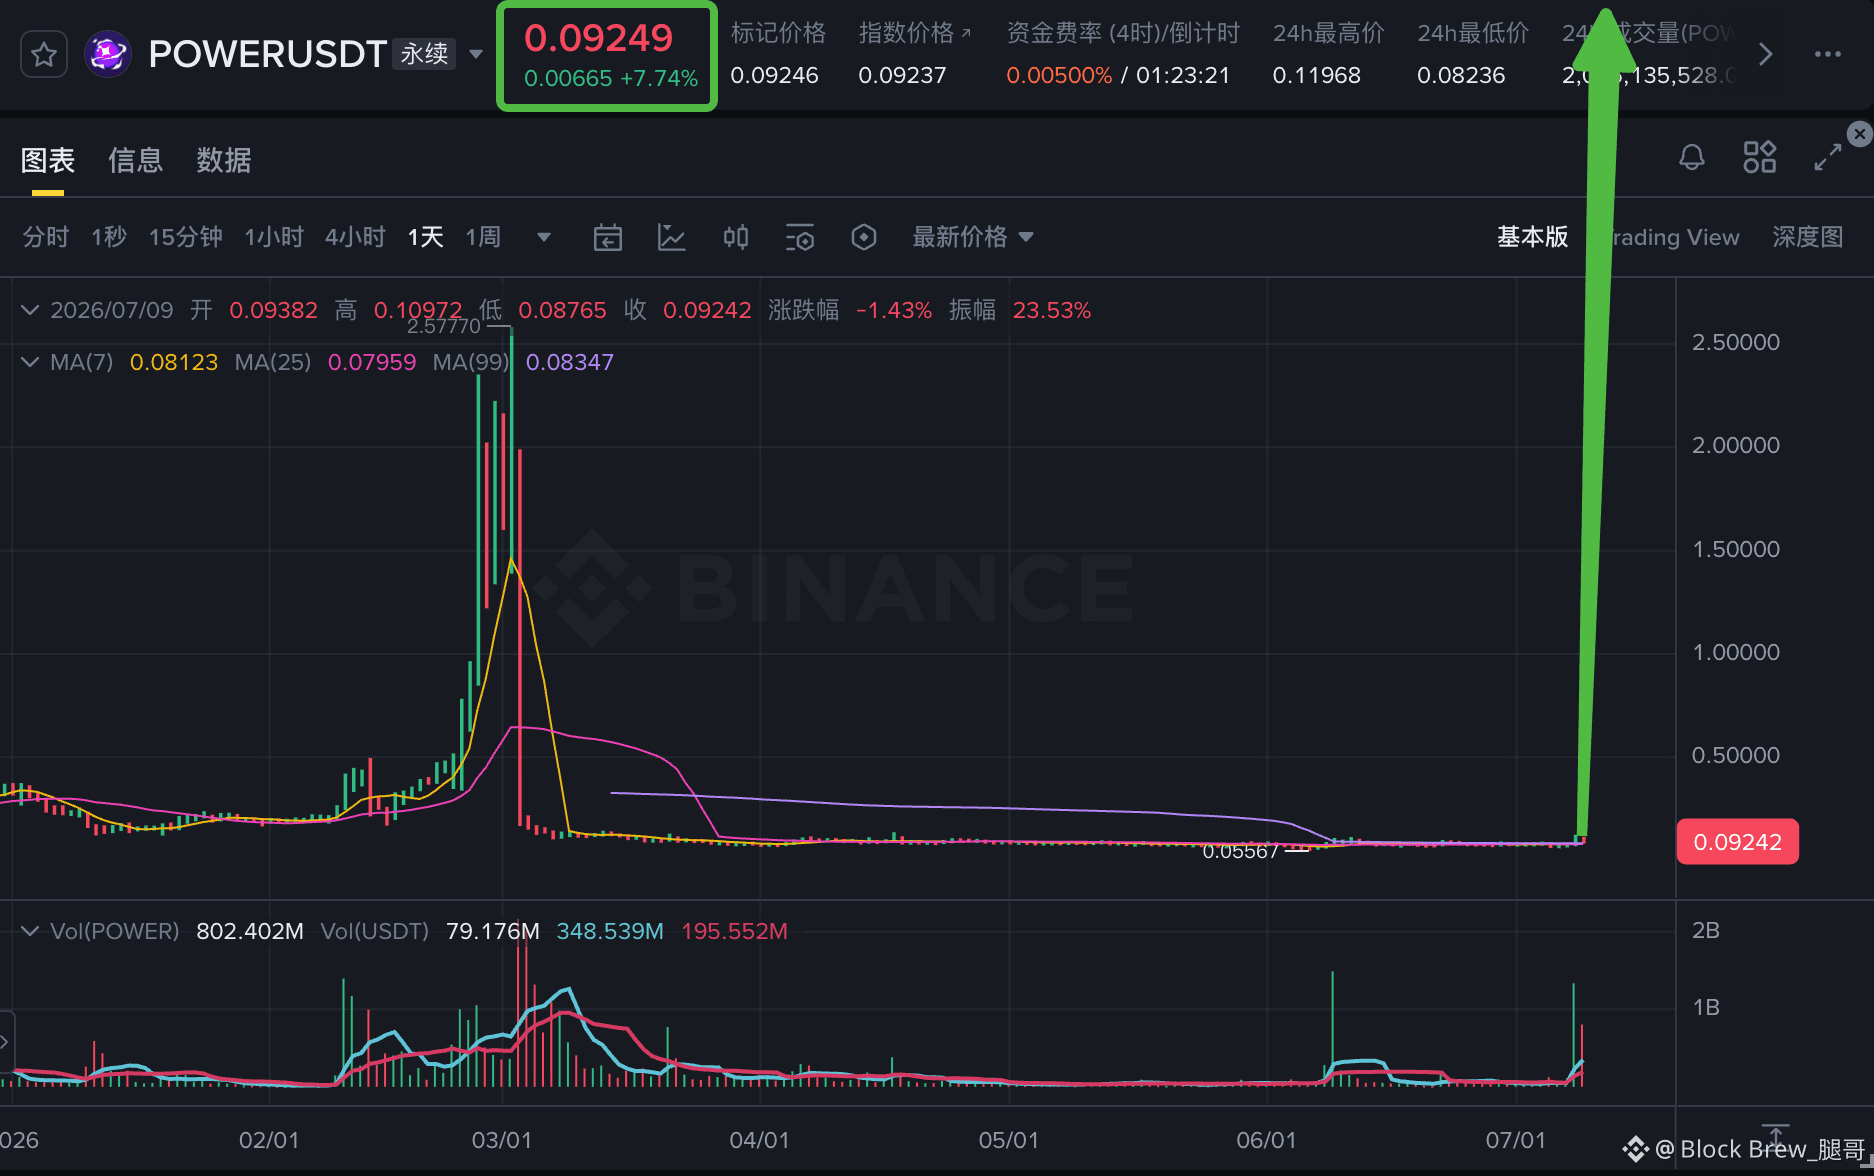
Task: Open the POWERUSDT pair selector dropdown arrow
Action: pos(476,54)
